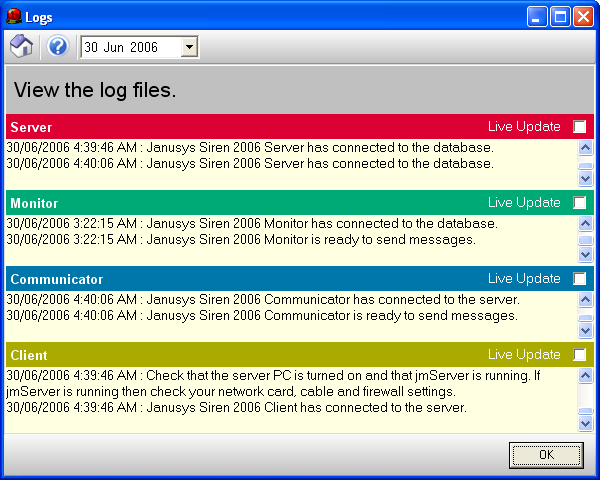Click Server log entry at 4:40:06 AM
The height and width of the screenshot is (480, 600).
250,163
